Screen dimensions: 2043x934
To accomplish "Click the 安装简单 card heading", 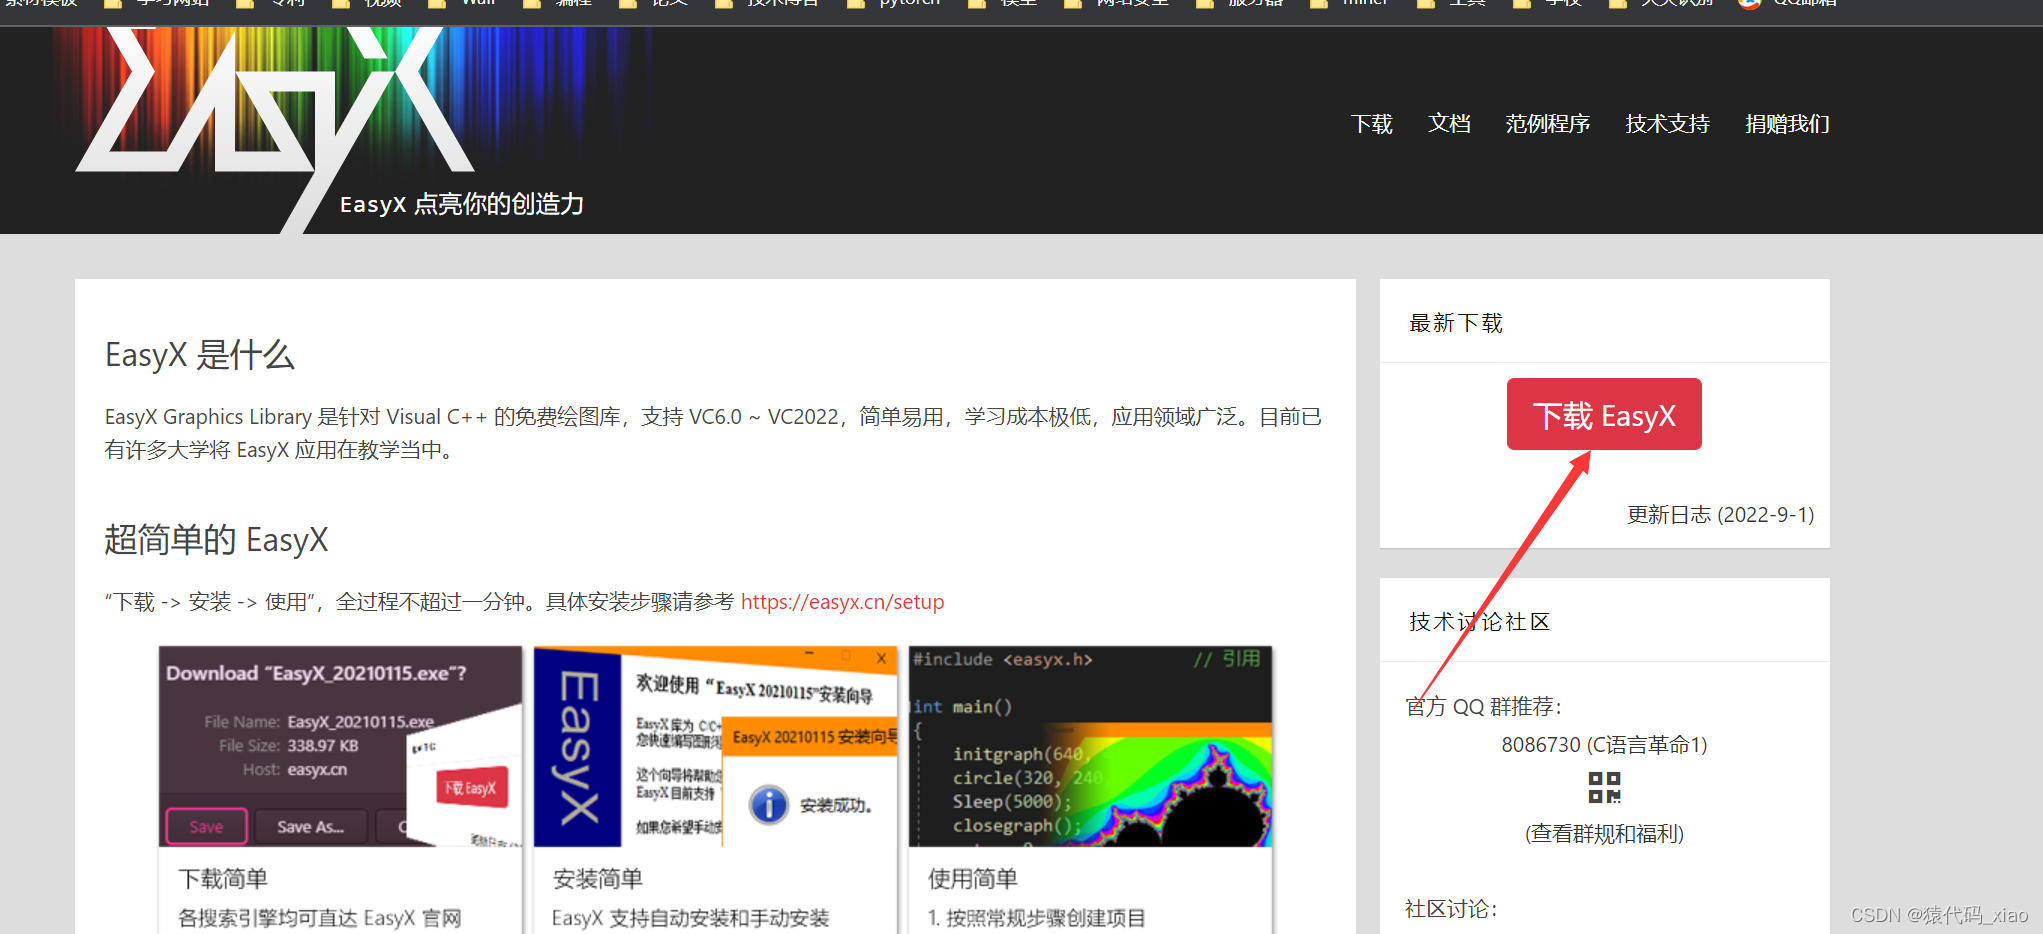I will (x=598, y=879).
